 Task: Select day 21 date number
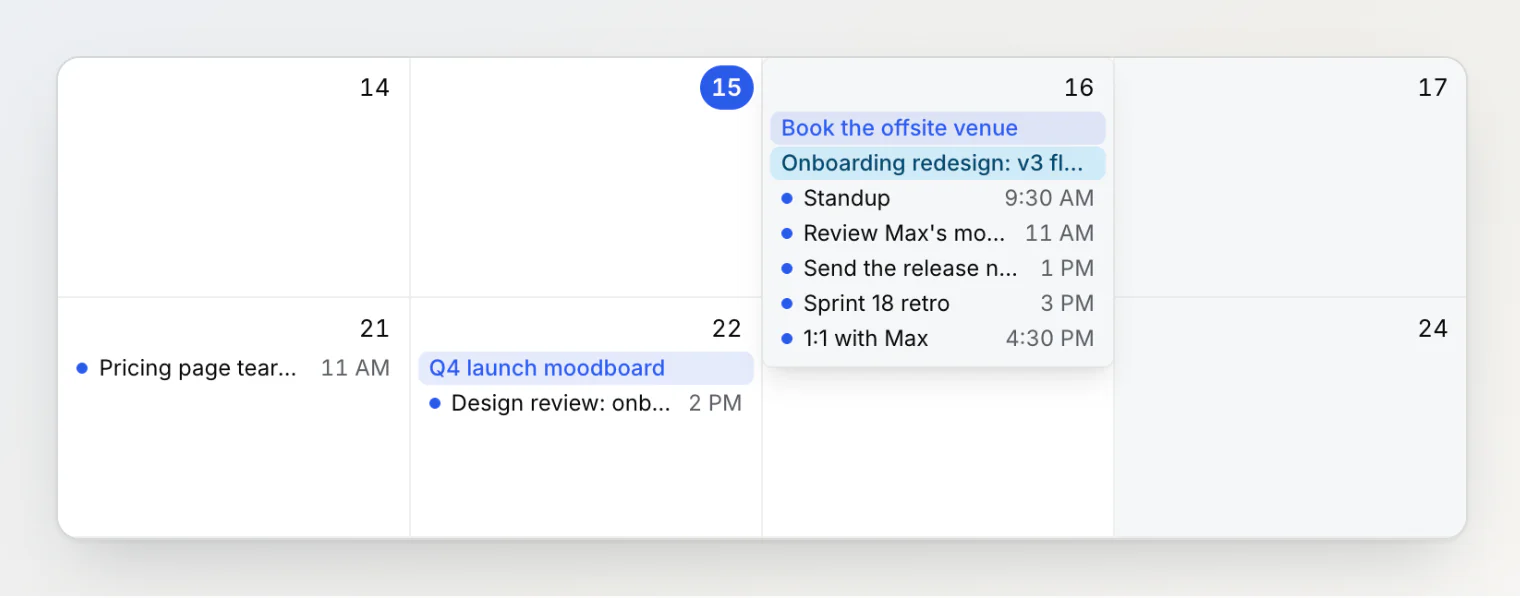pos(374,329)
